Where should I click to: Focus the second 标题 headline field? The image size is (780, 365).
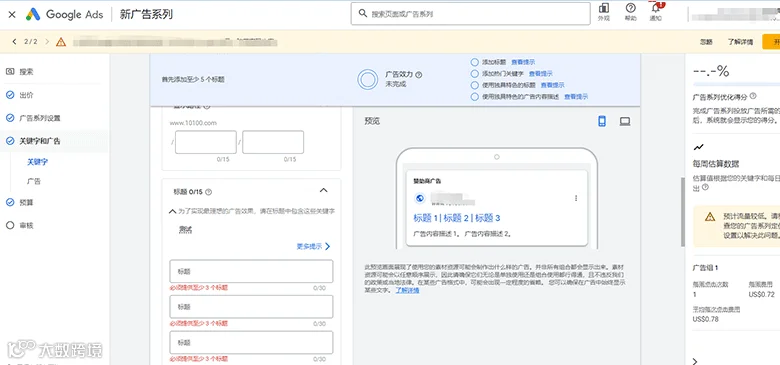pyautogui.click(x=251, y=307)
